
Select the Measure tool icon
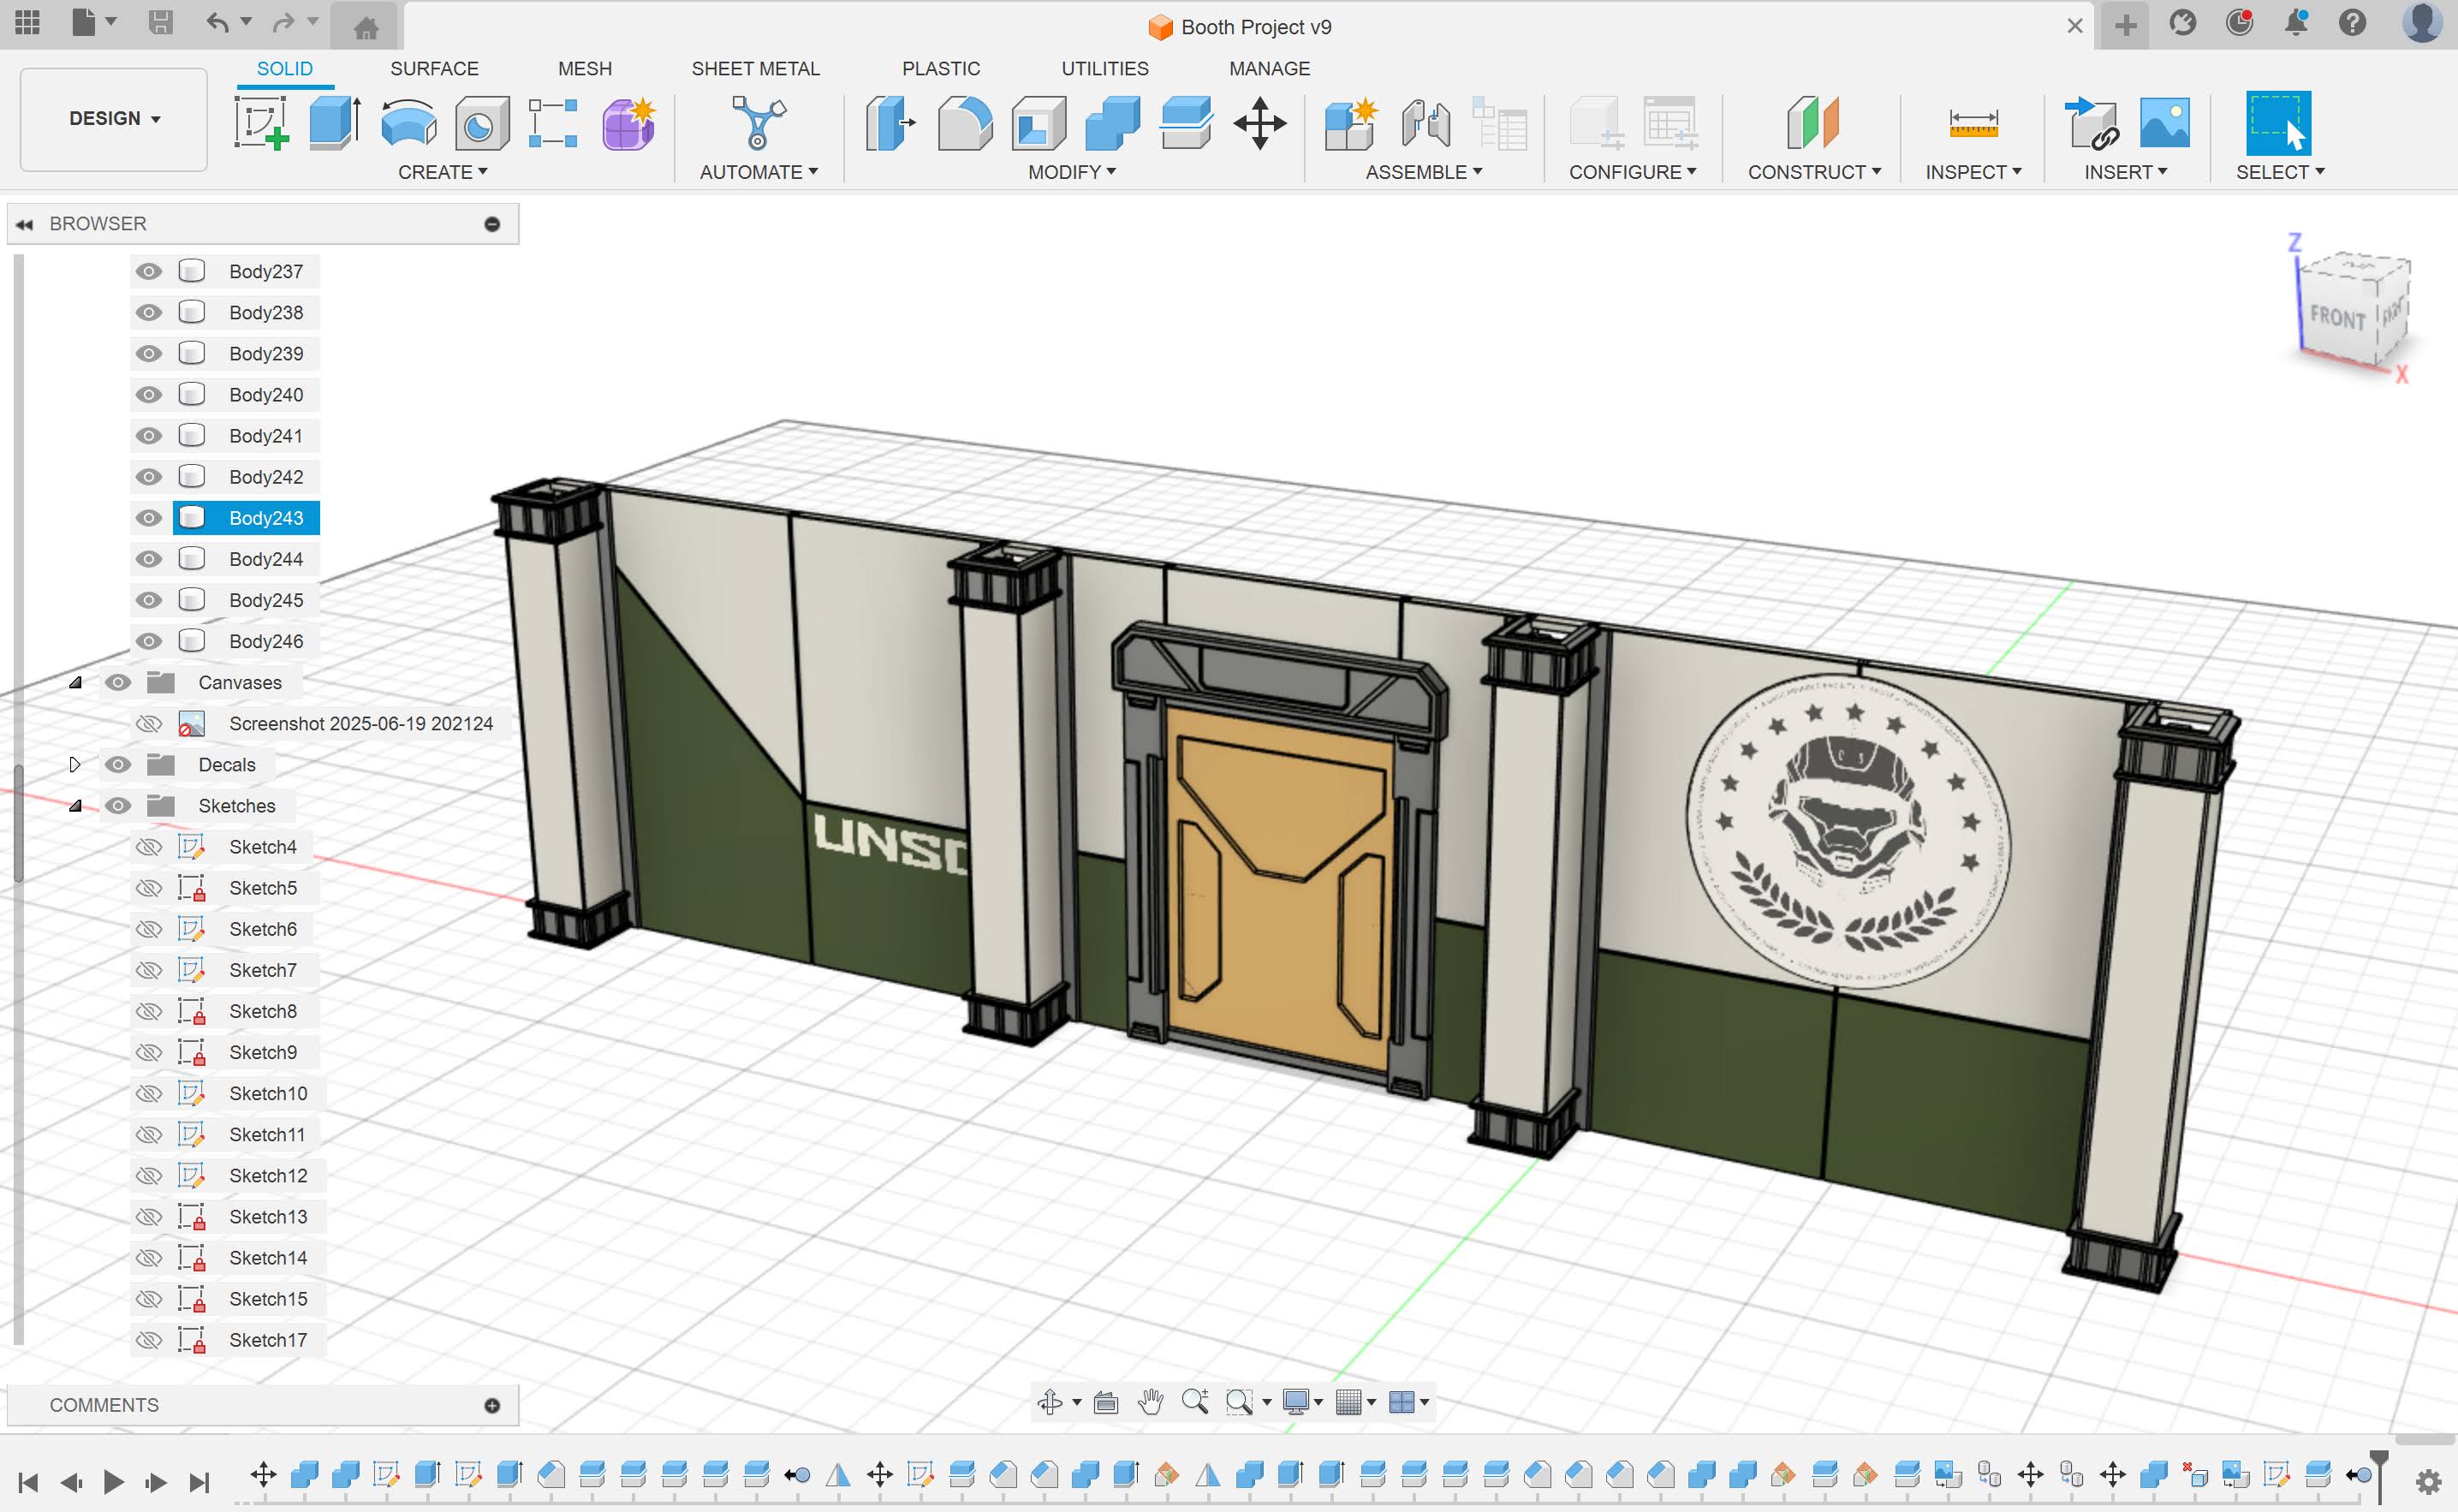click(1973, 123)
